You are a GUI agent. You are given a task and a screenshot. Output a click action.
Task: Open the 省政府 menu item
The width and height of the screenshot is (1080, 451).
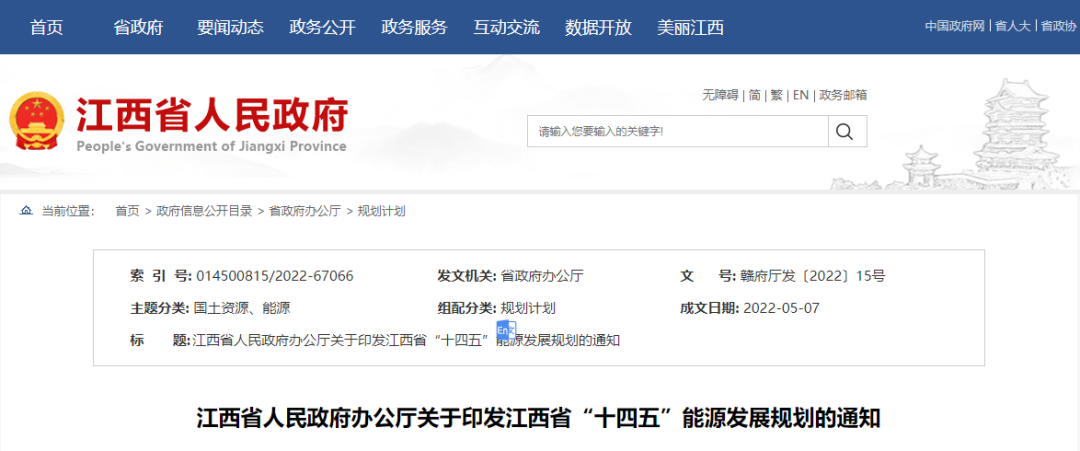coord(138,27)
